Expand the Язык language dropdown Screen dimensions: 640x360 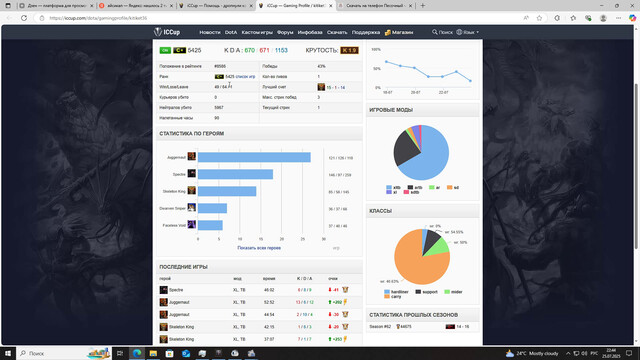coord(468,32)
